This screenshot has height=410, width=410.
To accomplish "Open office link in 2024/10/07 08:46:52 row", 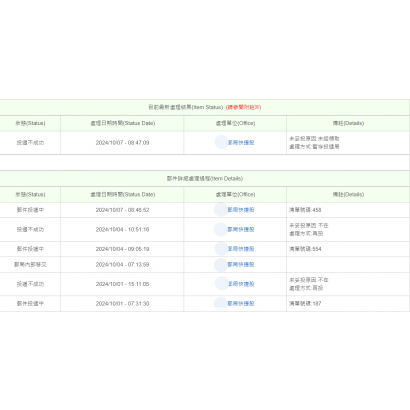I will pyautogui.click(x=241, y=210).
